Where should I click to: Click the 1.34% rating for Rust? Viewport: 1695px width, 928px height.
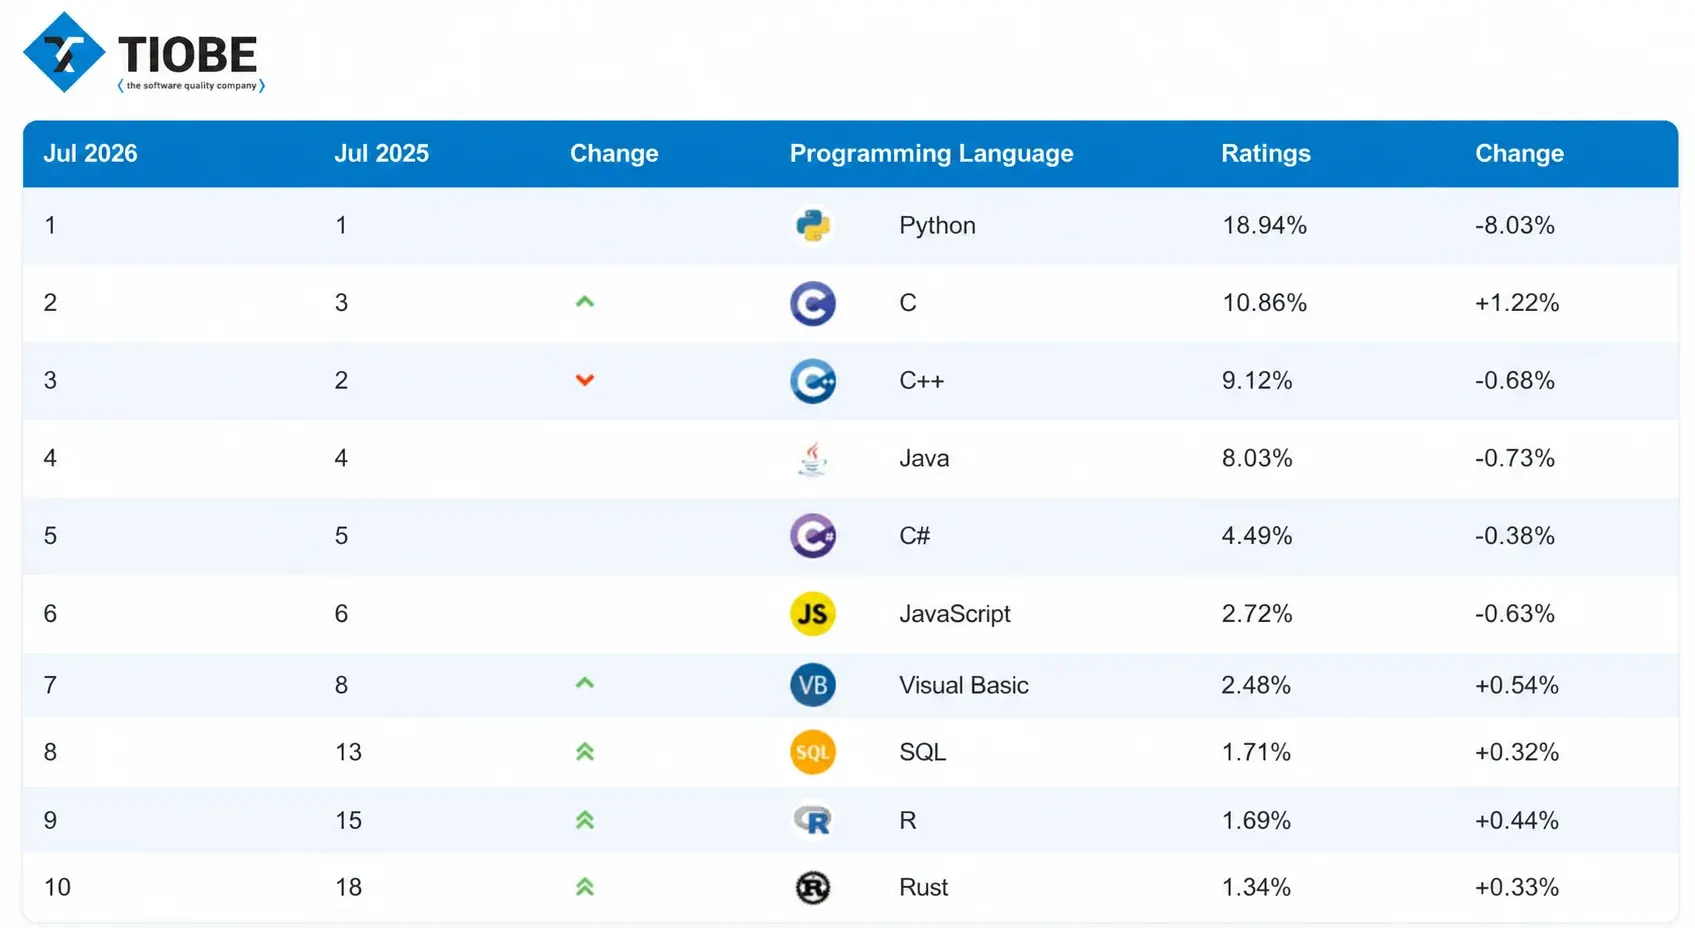pyautogui.click(x=1256, y=887)
